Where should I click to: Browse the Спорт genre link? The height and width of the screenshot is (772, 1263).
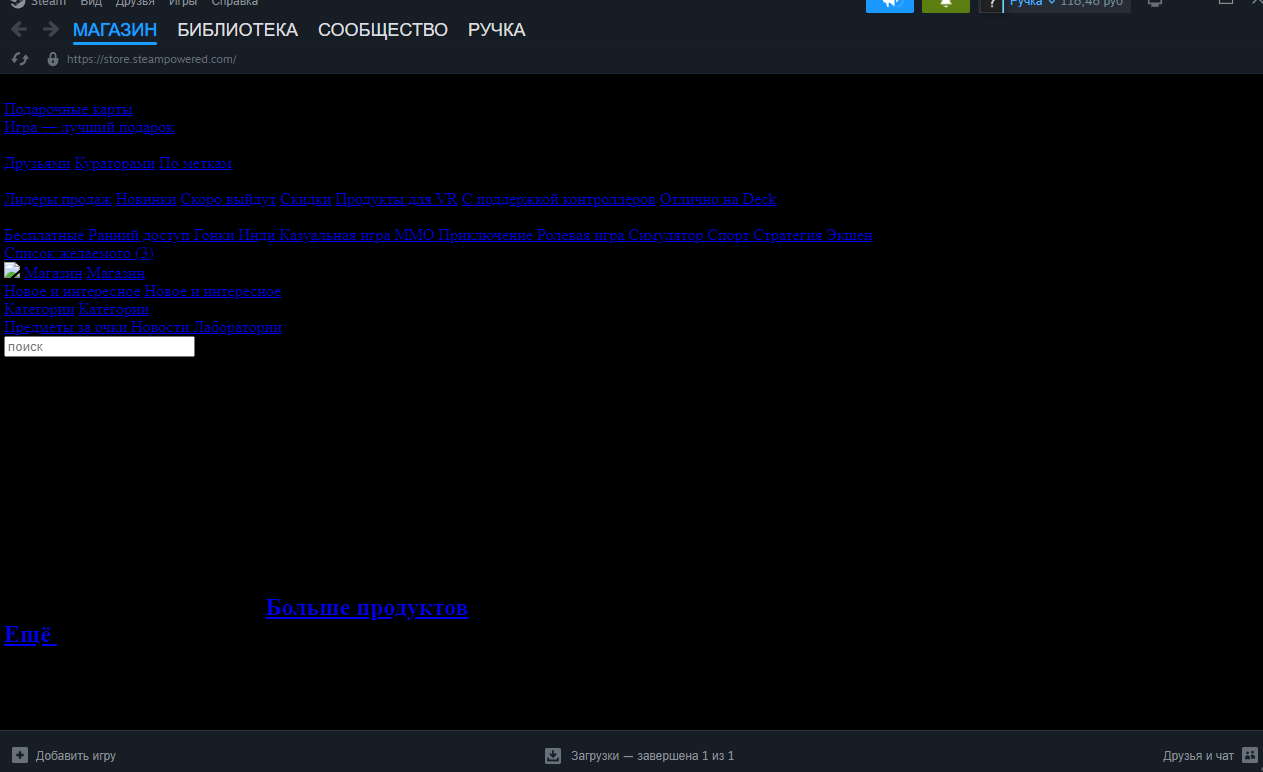click(x=728, y=235)
